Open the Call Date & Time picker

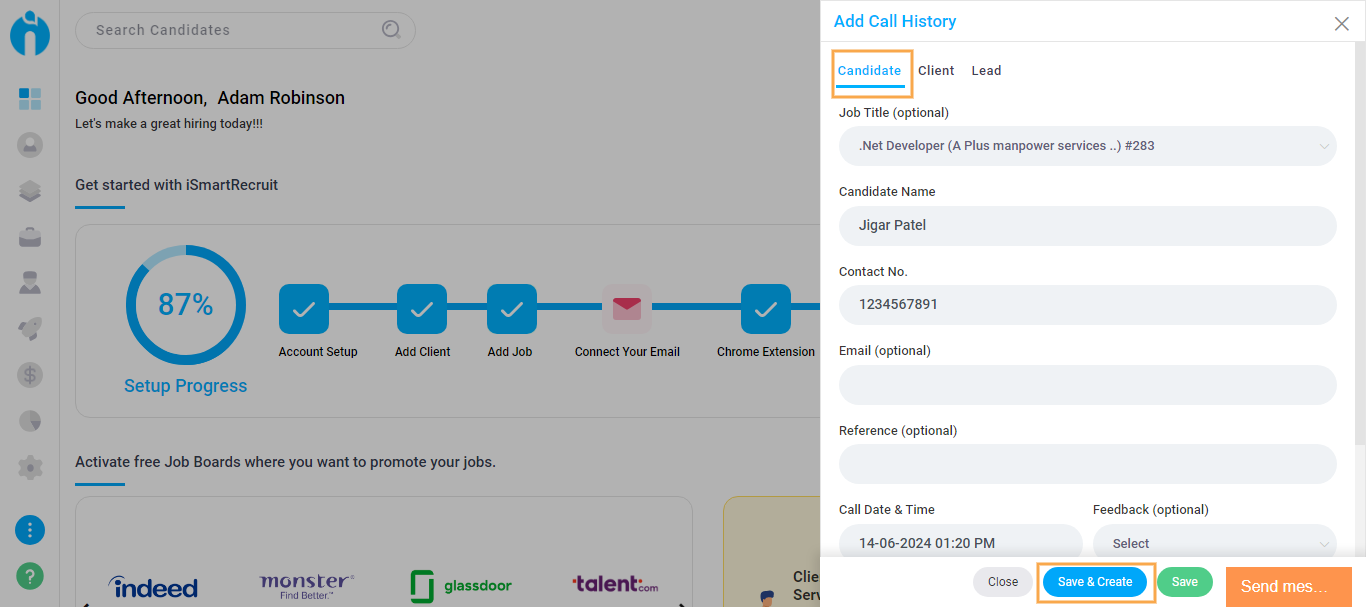[x=960, y=543]
